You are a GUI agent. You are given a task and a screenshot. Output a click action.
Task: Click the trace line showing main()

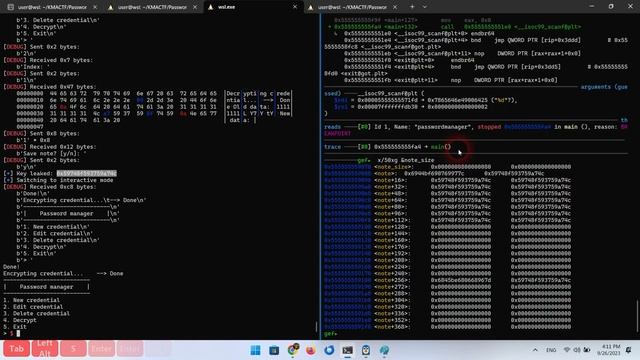coord(388,147)
